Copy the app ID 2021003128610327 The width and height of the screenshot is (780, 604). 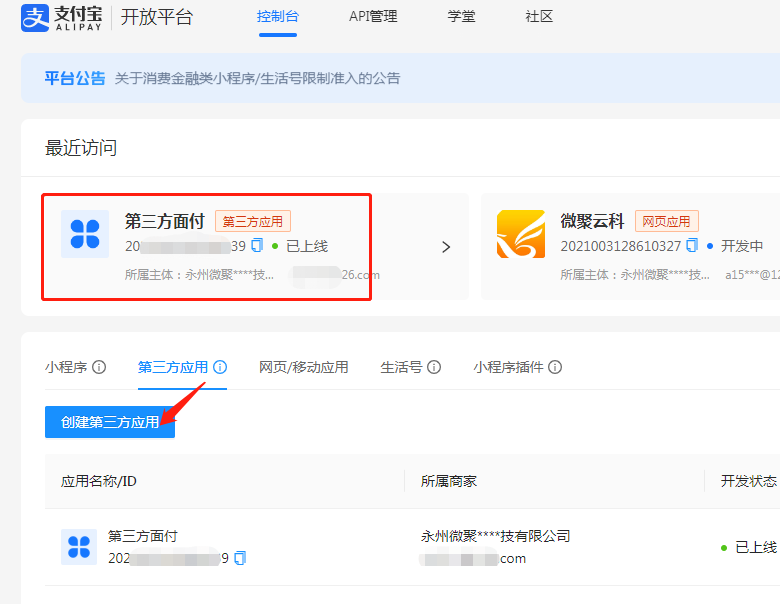(x=692, y=245)
